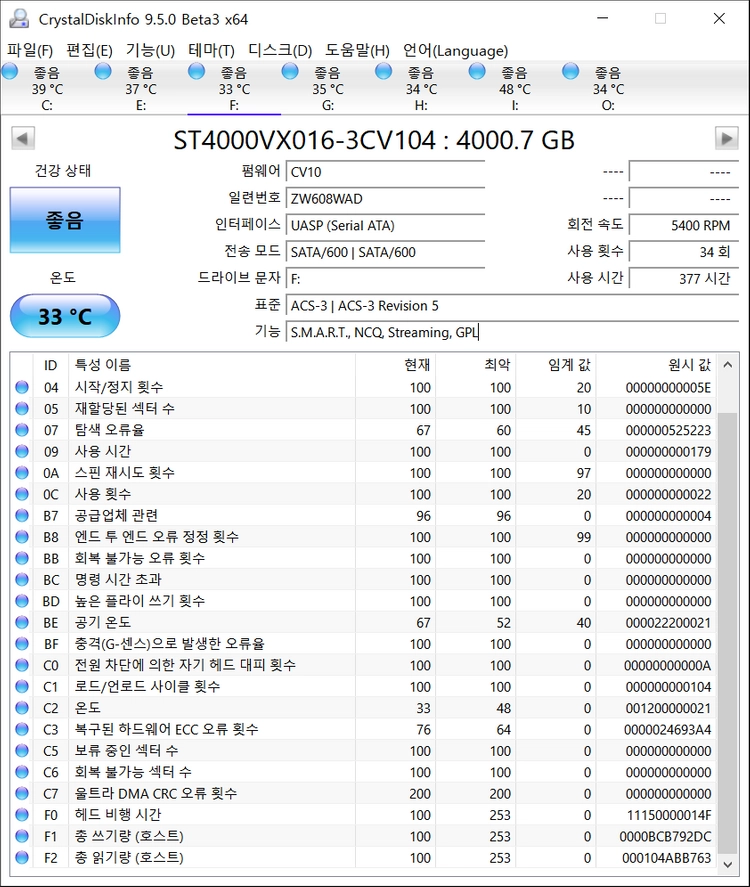Open the 파일(F) menu

click(30, 50)
